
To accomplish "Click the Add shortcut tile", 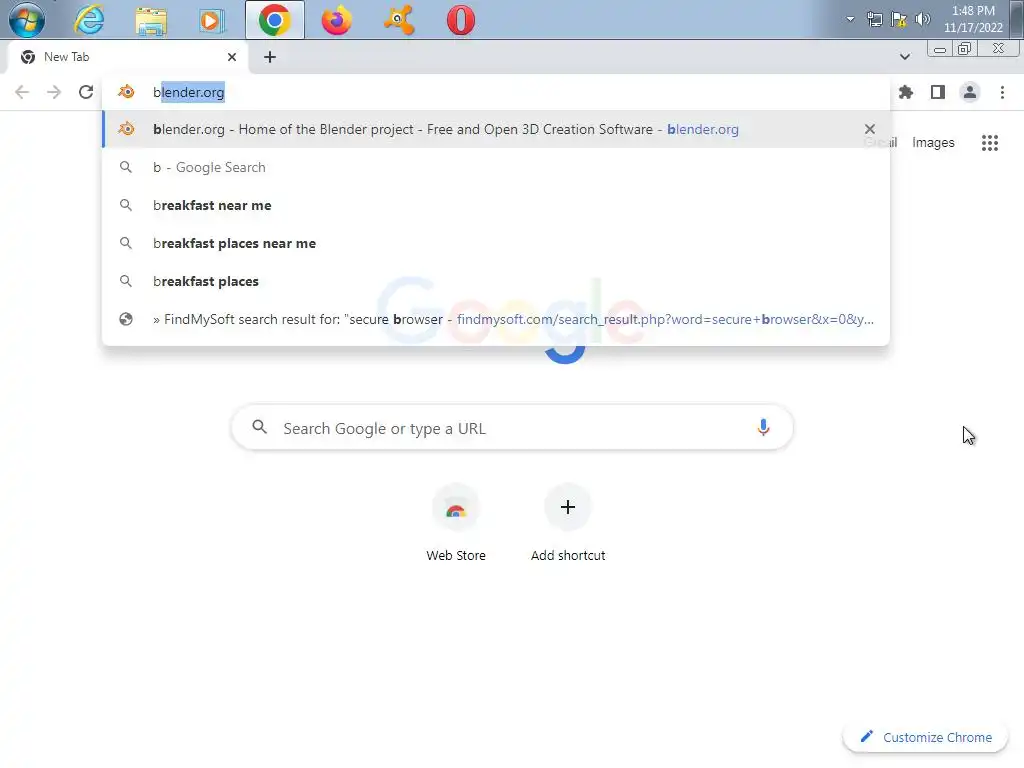I will (x=568, y=523).
